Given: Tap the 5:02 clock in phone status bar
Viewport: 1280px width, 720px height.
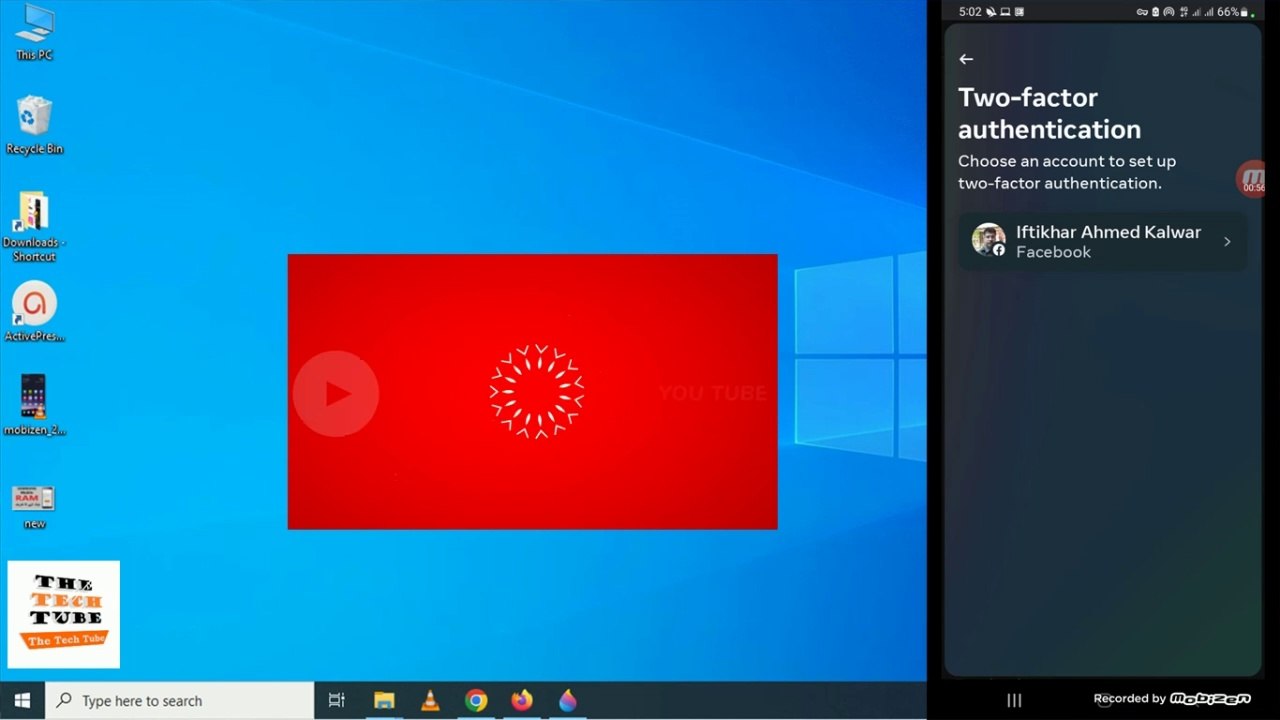Looking at the screenshot, I should (x=970, y=12).
